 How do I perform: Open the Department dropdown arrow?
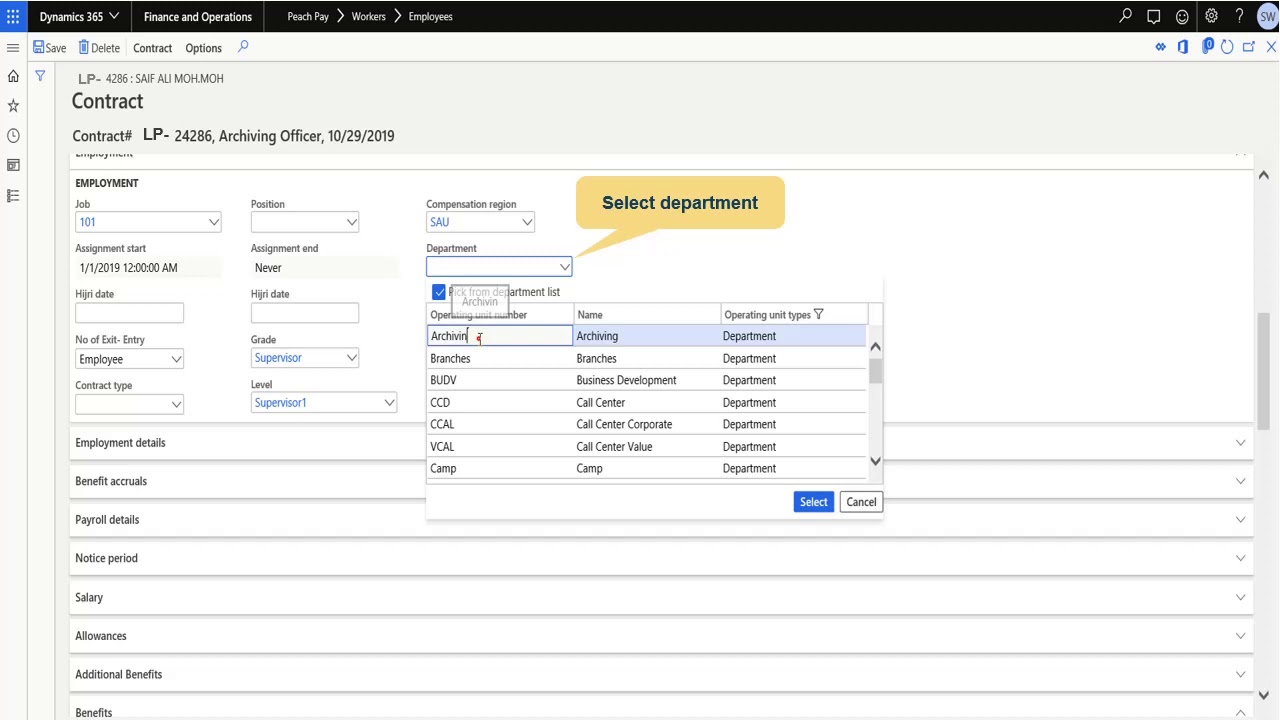[564, 267]
